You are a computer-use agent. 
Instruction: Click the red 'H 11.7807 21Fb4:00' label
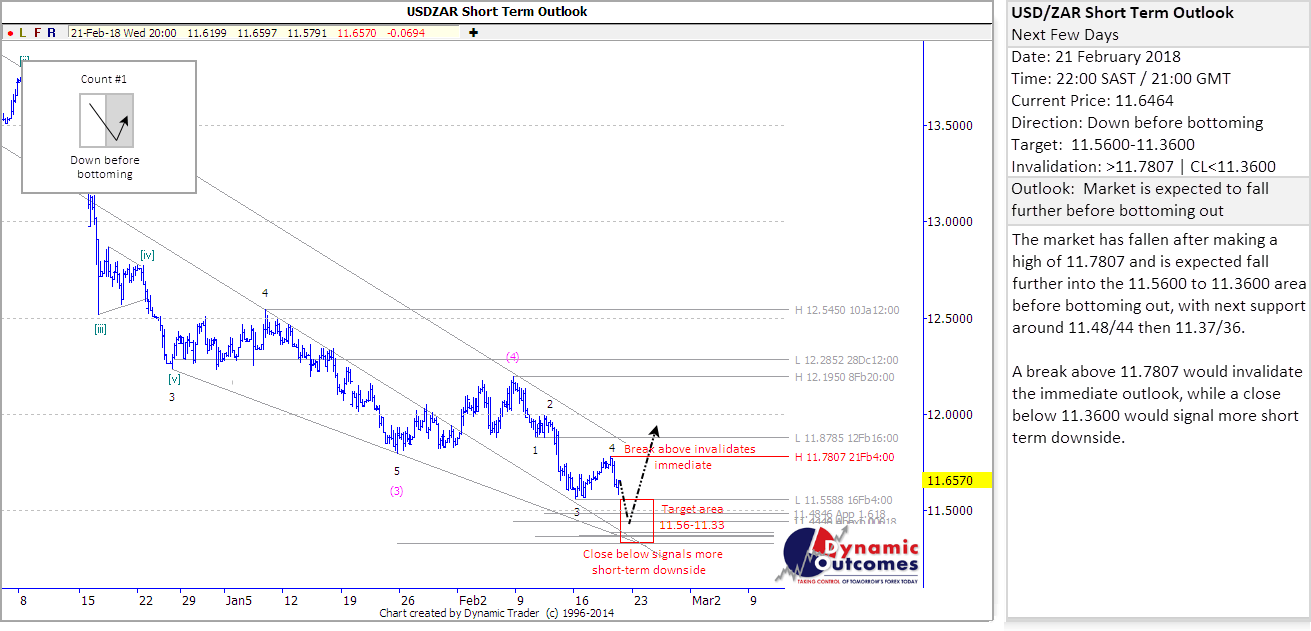click(x=844, y=457)
